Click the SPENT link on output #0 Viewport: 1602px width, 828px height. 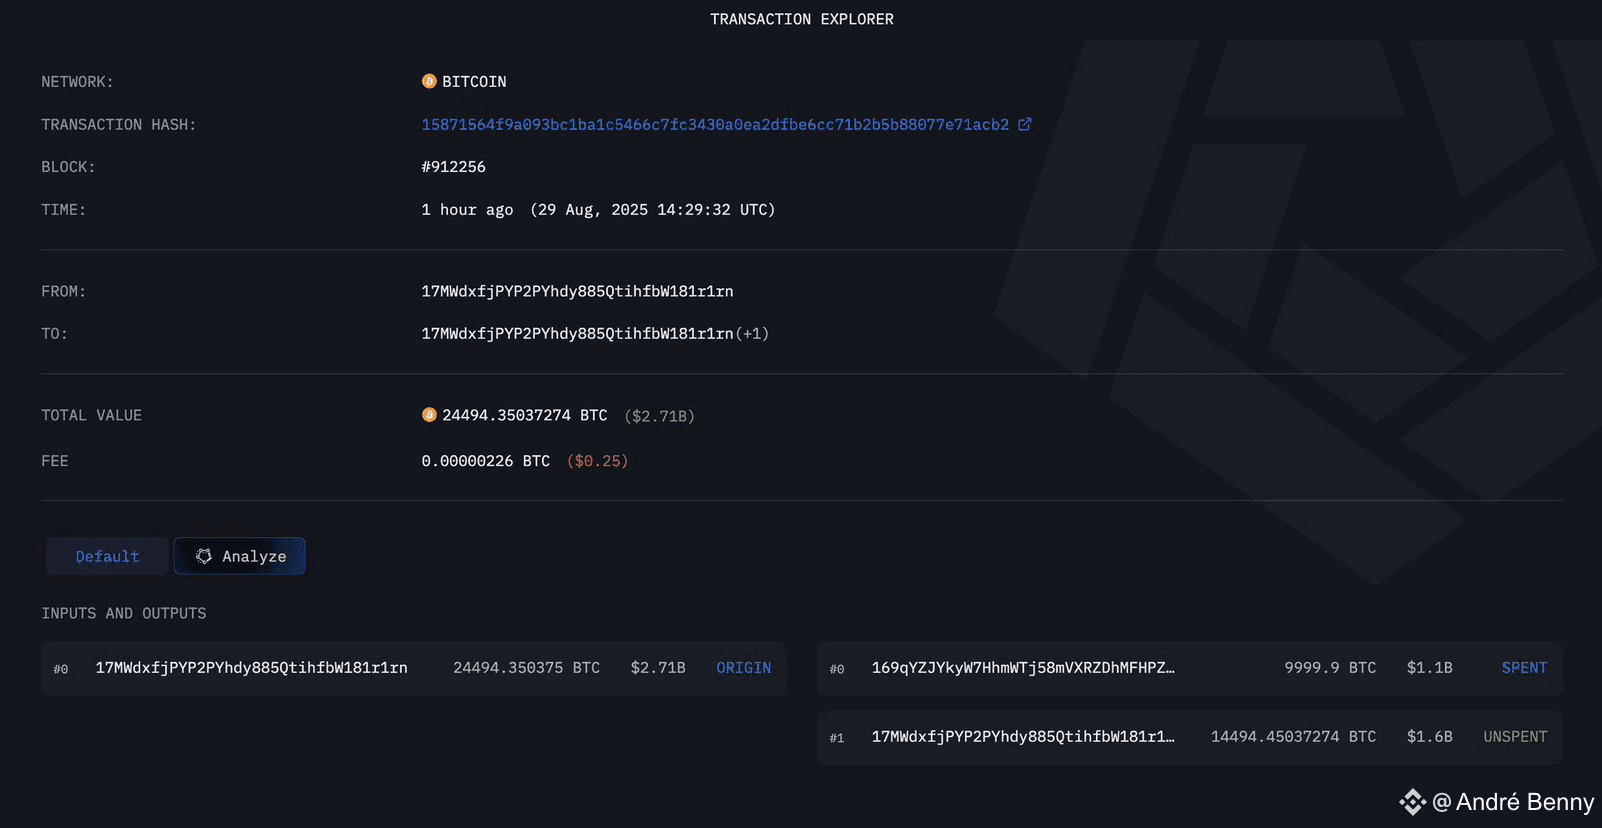tap(1524, 668)
